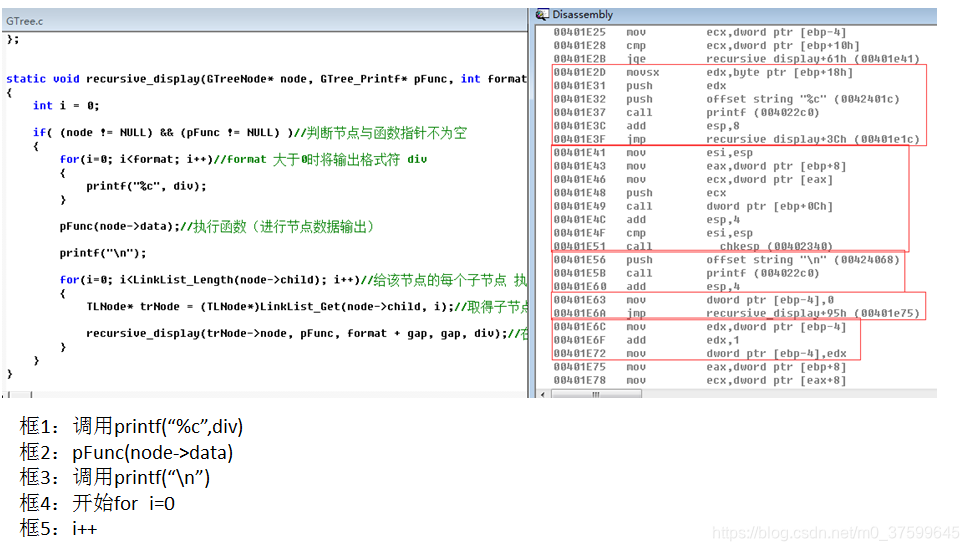The width and height of the screenshot is (969, 551).
Task: Select the push offset string "\n" row
Action: tap(727, 260)
